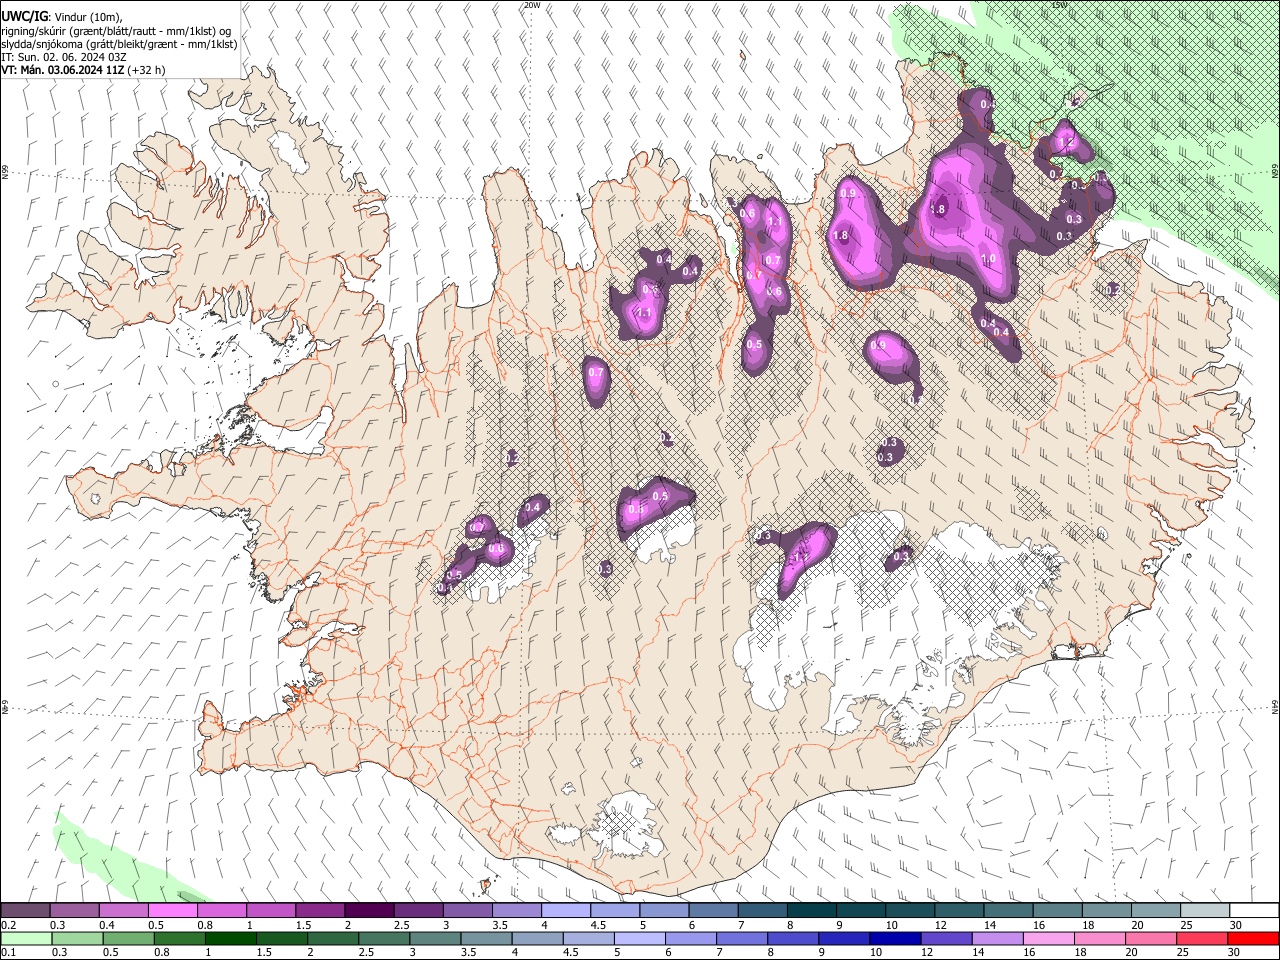Click the dark teal upper-row swatch starting at 8
Viewport: 1280px width, 960px height.
pyautogui.click(x=811, y=911)
